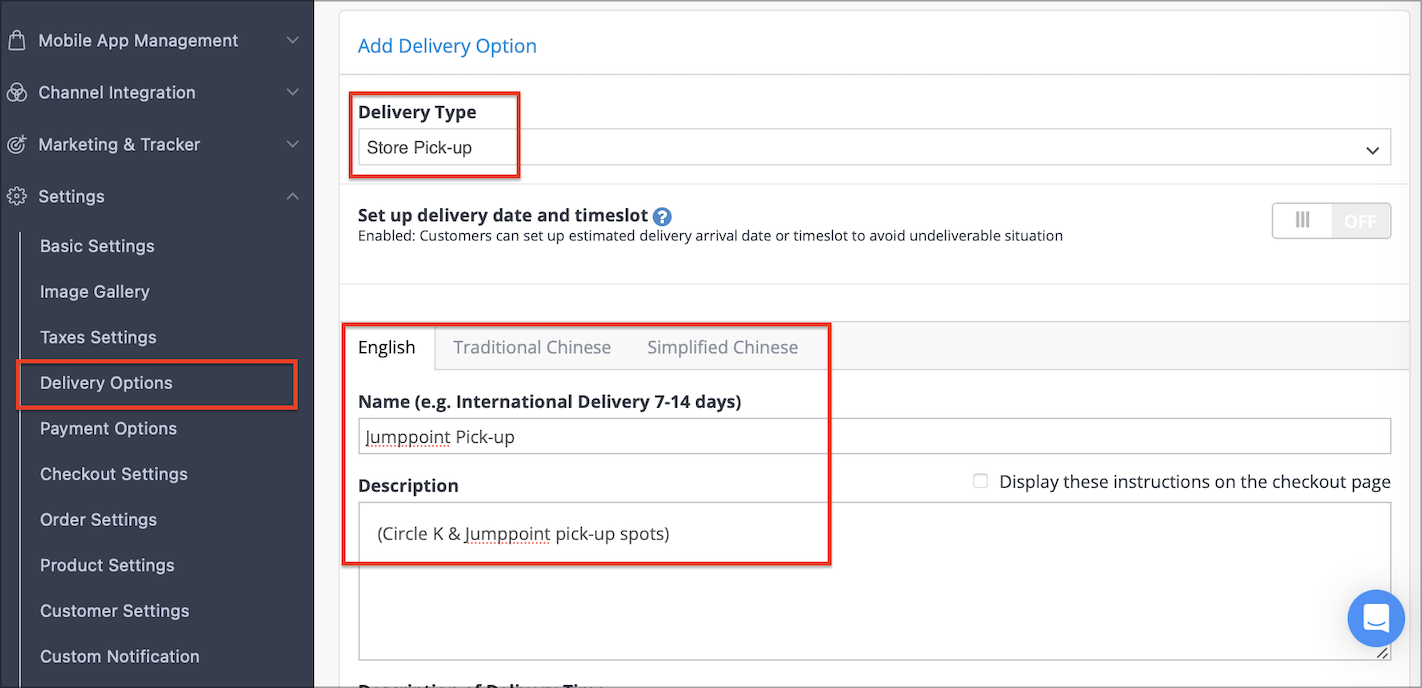Toggle delivery date and timeslot switch
1422x688 pixels.
click(x=1331, y=221)
